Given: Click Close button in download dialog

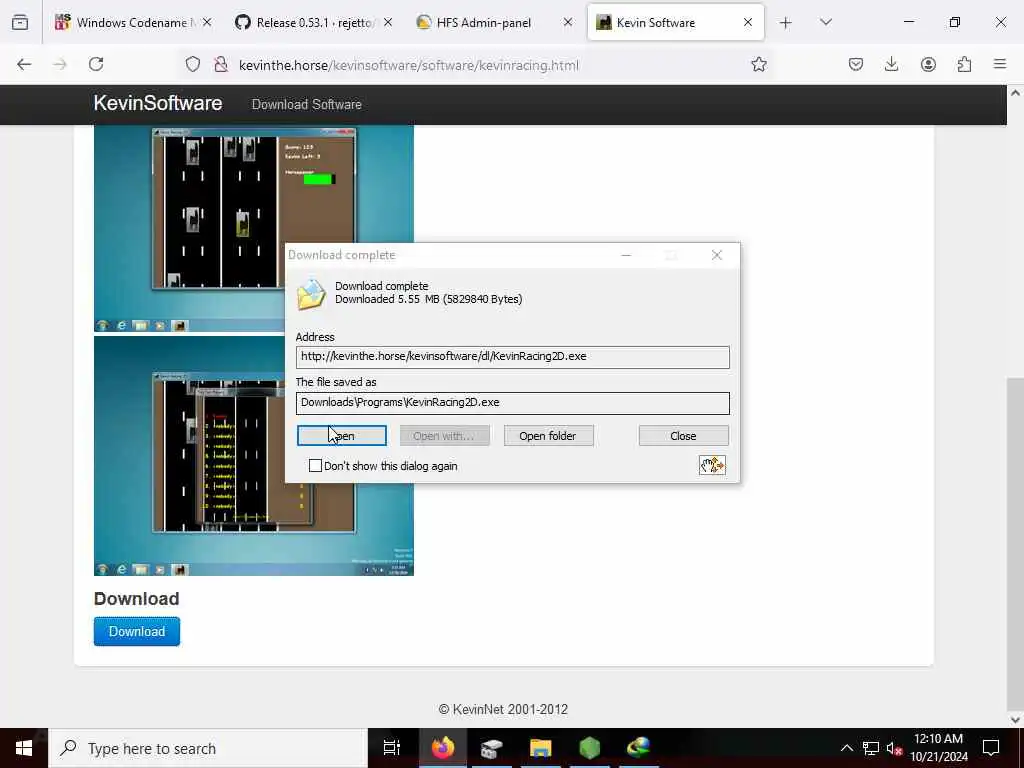Looking at the screenshot, I should click(x=684, y=436).
